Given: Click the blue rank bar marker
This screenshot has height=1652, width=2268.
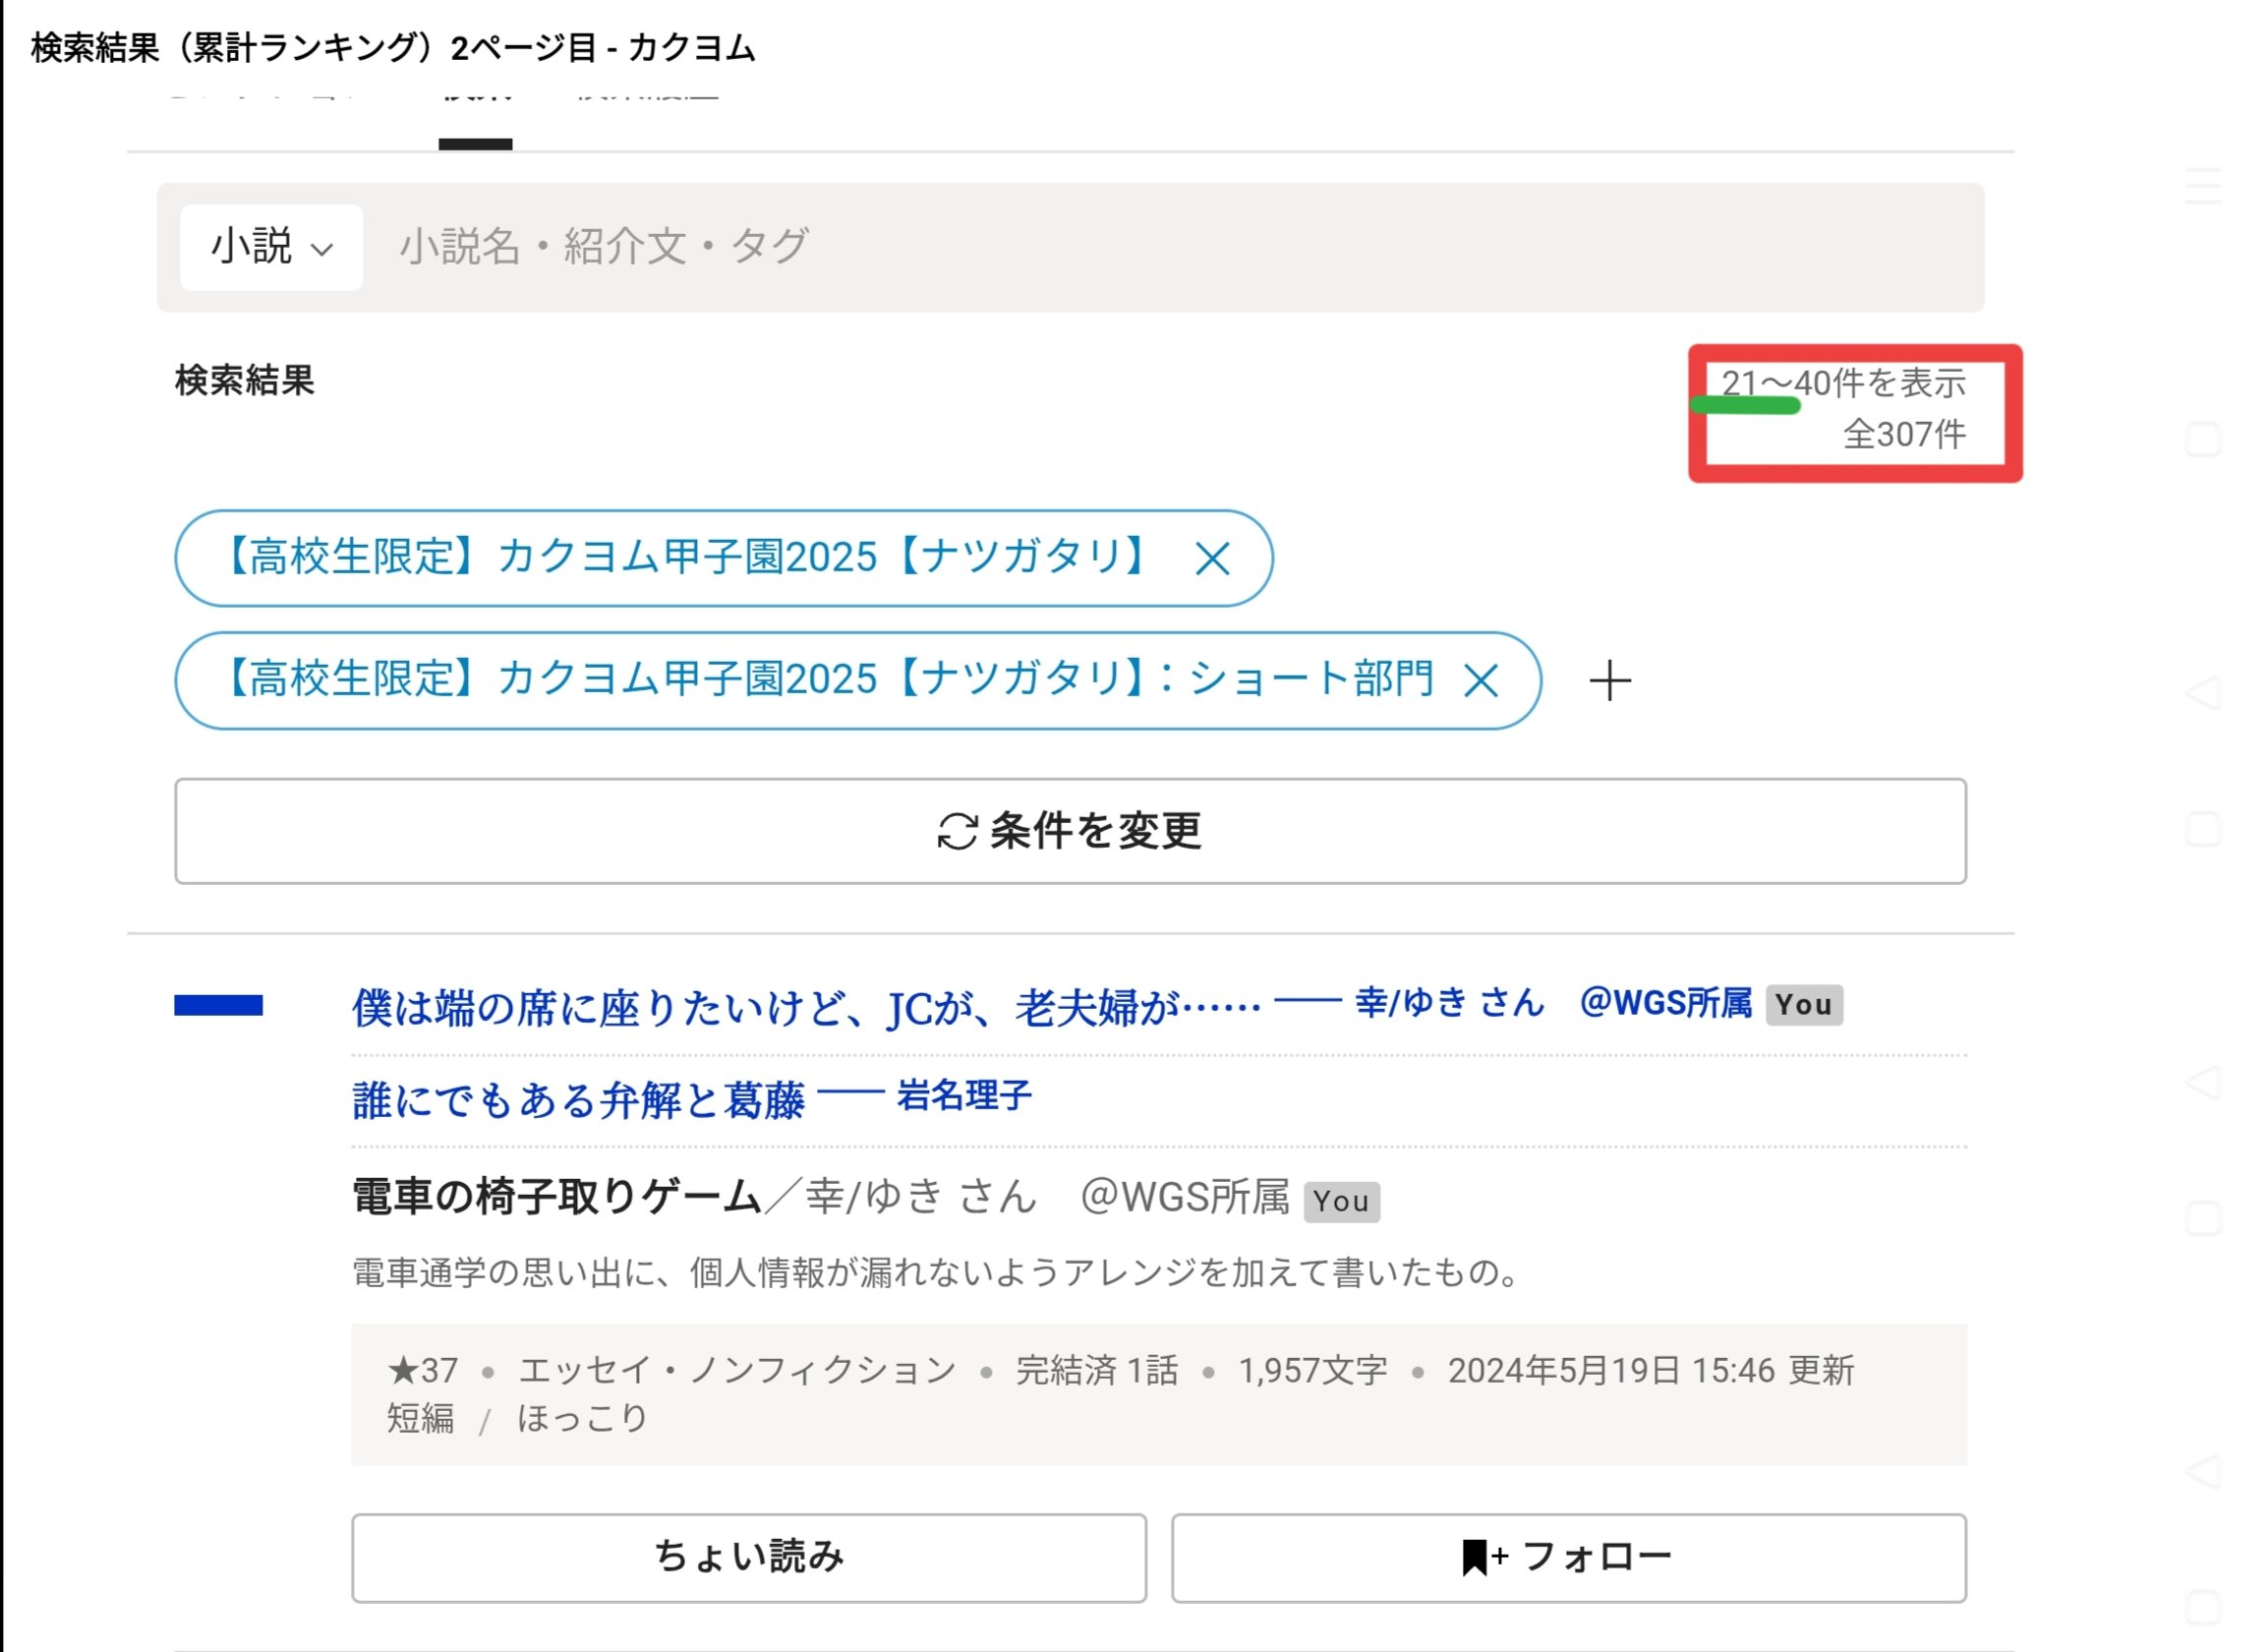Looking at the screenshot, I should pos(218,1005).
